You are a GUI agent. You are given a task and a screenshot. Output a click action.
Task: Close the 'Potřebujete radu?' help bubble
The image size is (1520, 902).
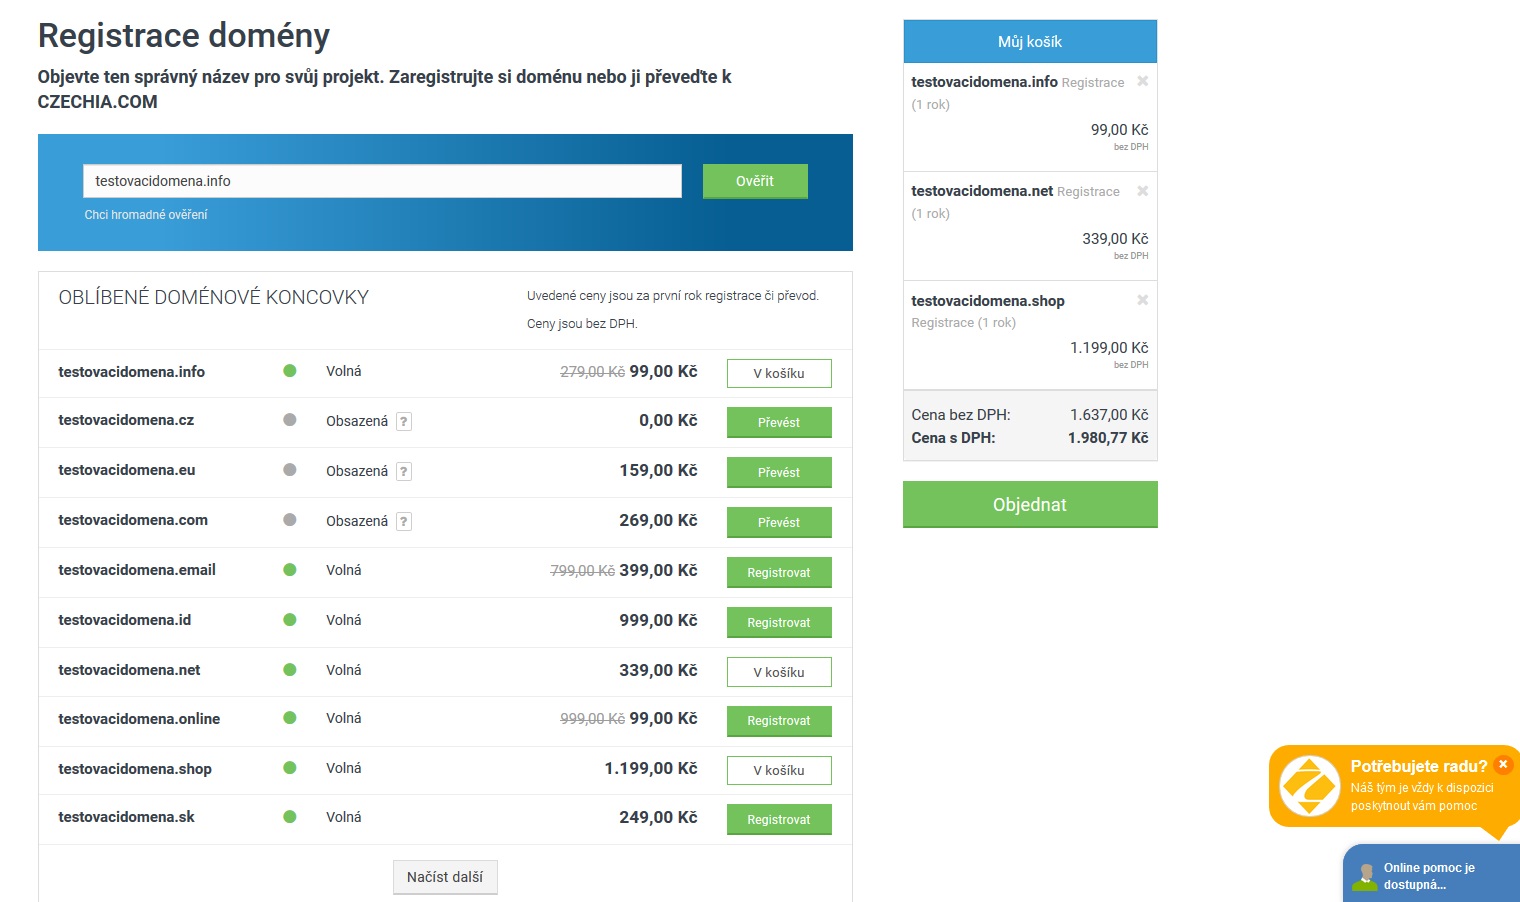coord(1502,764)
